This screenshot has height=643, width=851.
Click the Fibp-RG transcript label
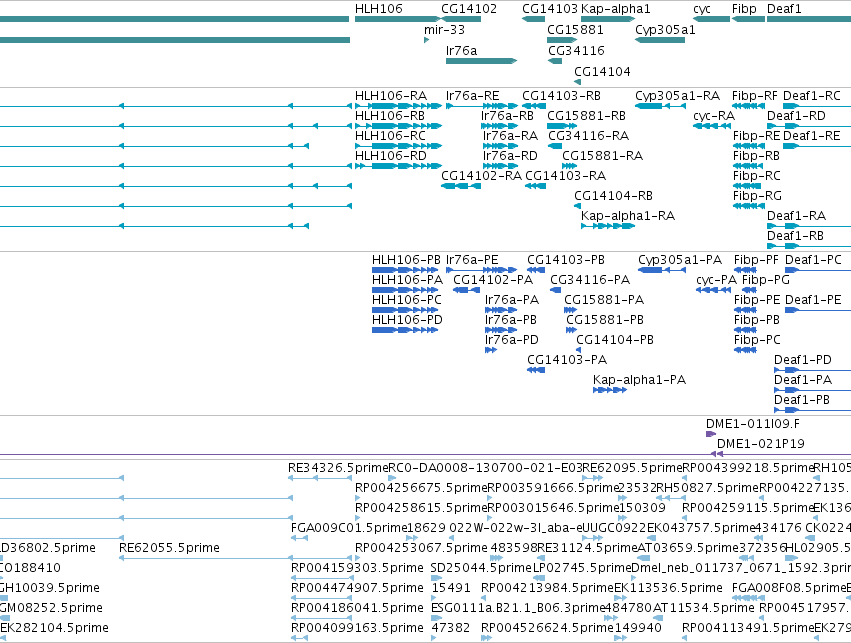[x=757, y=196]
